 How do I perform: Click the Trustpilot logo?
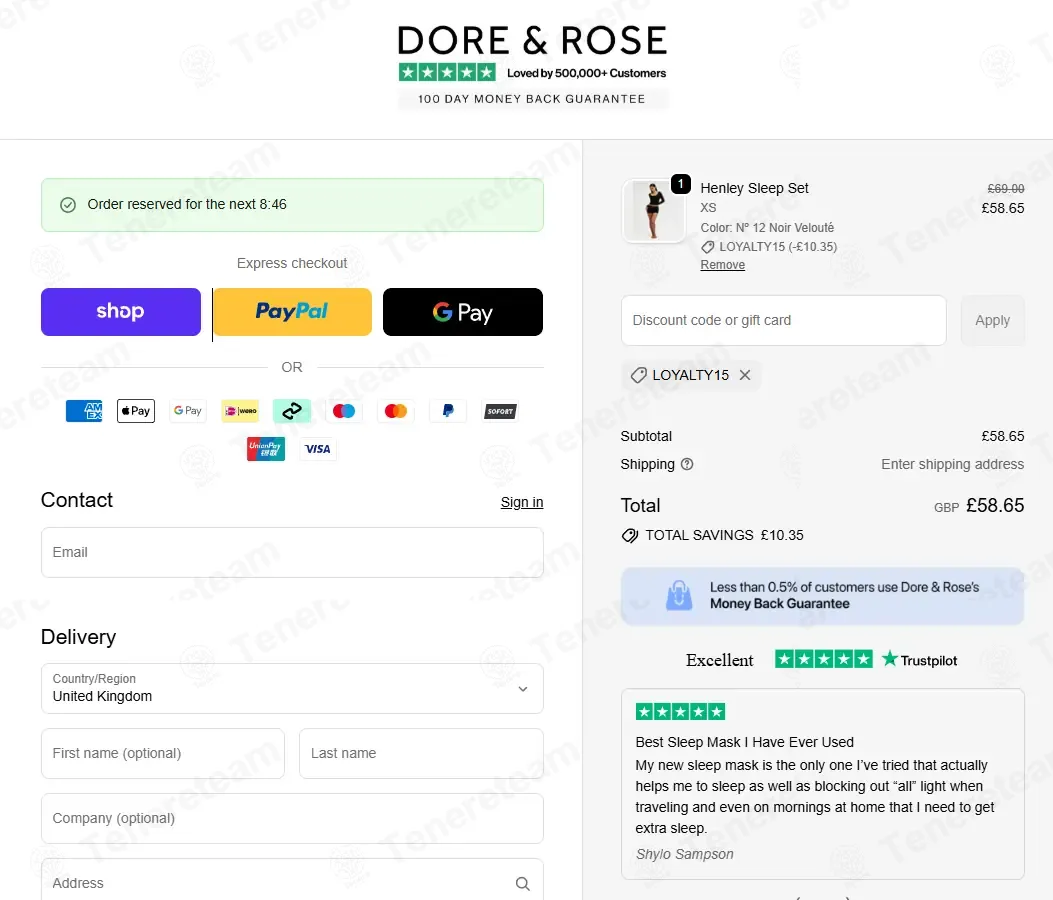(919, 660)
